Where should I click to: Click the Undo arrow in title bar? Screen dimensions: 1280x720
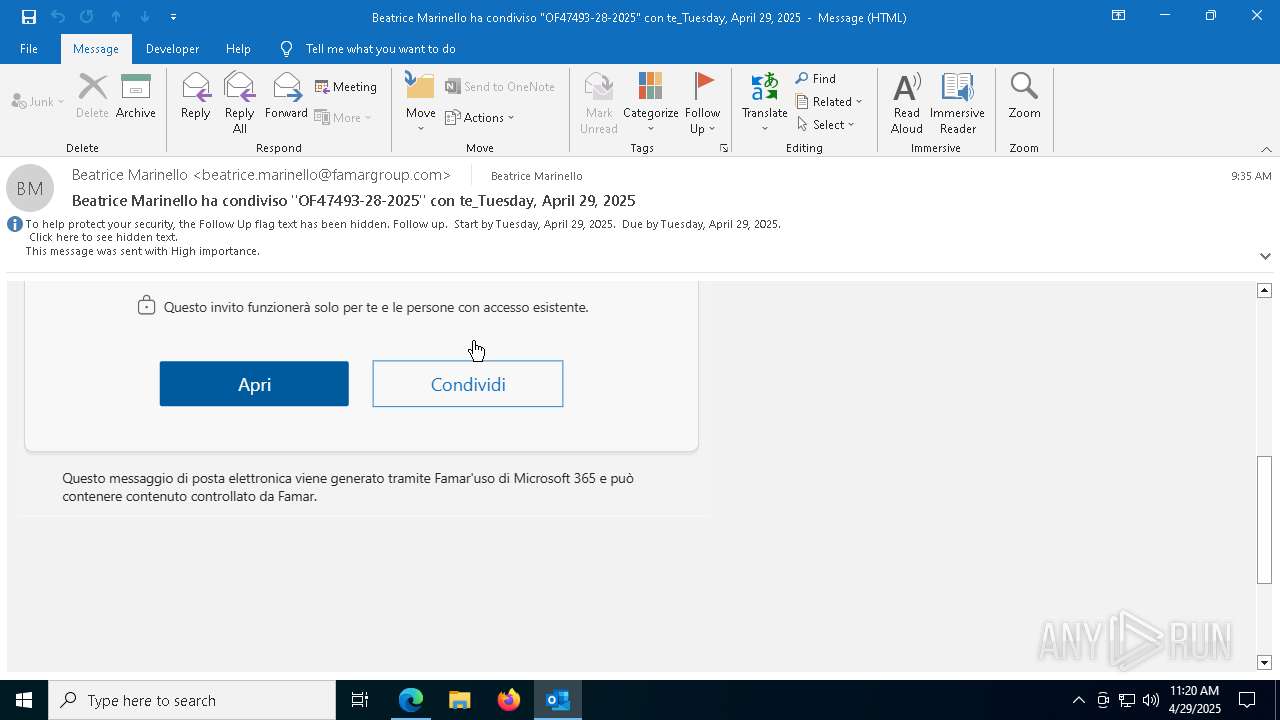pyautogui.click(x=58, y=17)
